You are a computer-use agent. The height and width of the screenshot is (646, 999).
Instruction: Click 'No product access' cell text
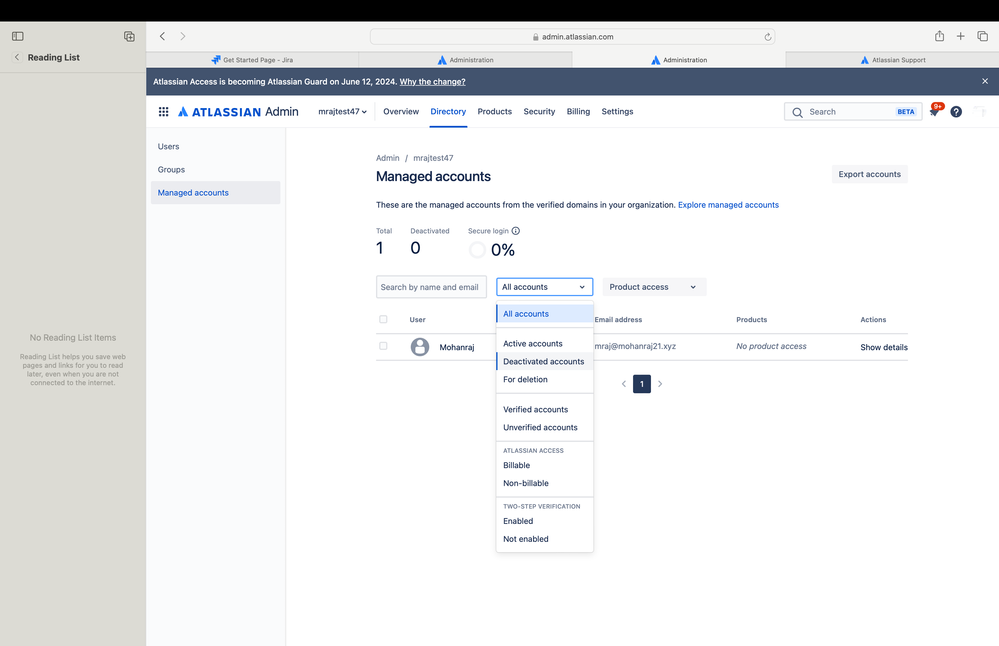[x=771, y=347]
